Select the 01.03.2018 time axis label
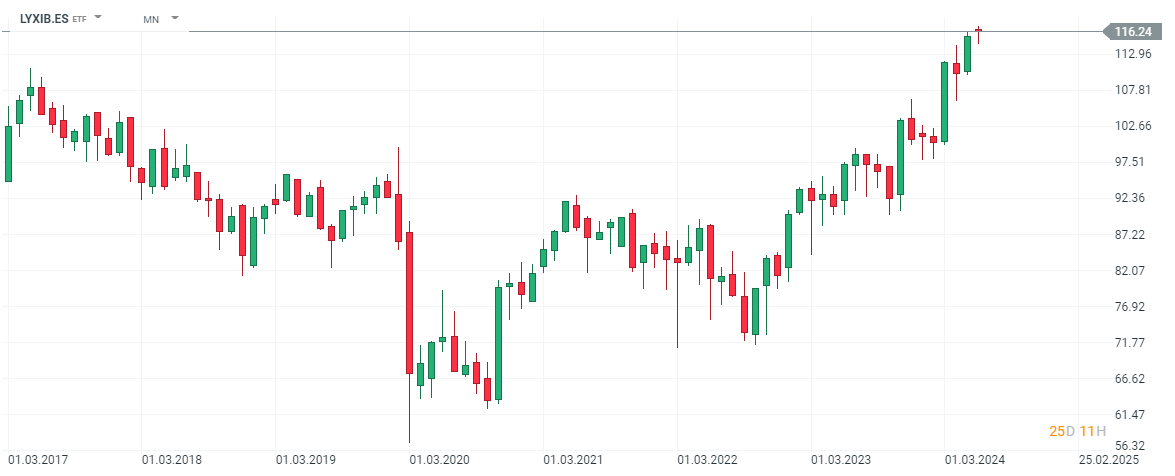 [171, 460]
